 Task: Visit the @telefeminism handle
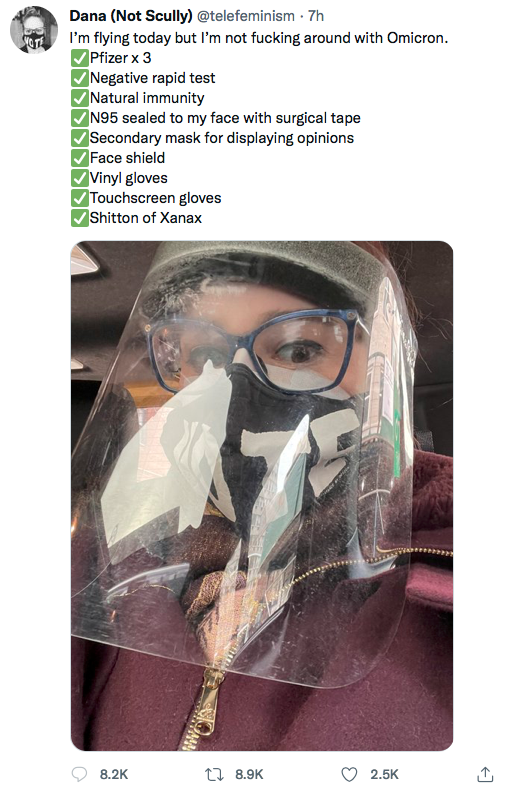tap(245, 16)
